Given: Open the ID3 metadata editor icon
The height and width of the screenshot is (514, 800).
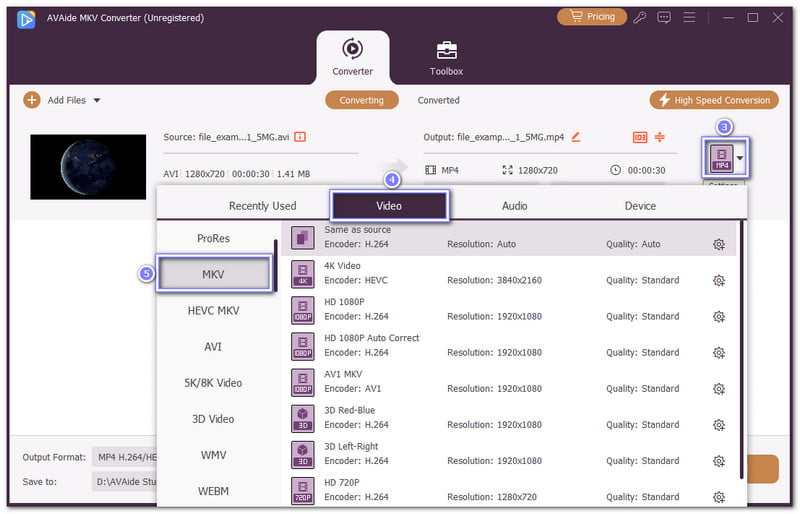Looking at the screenshot, I should [639, 137].
